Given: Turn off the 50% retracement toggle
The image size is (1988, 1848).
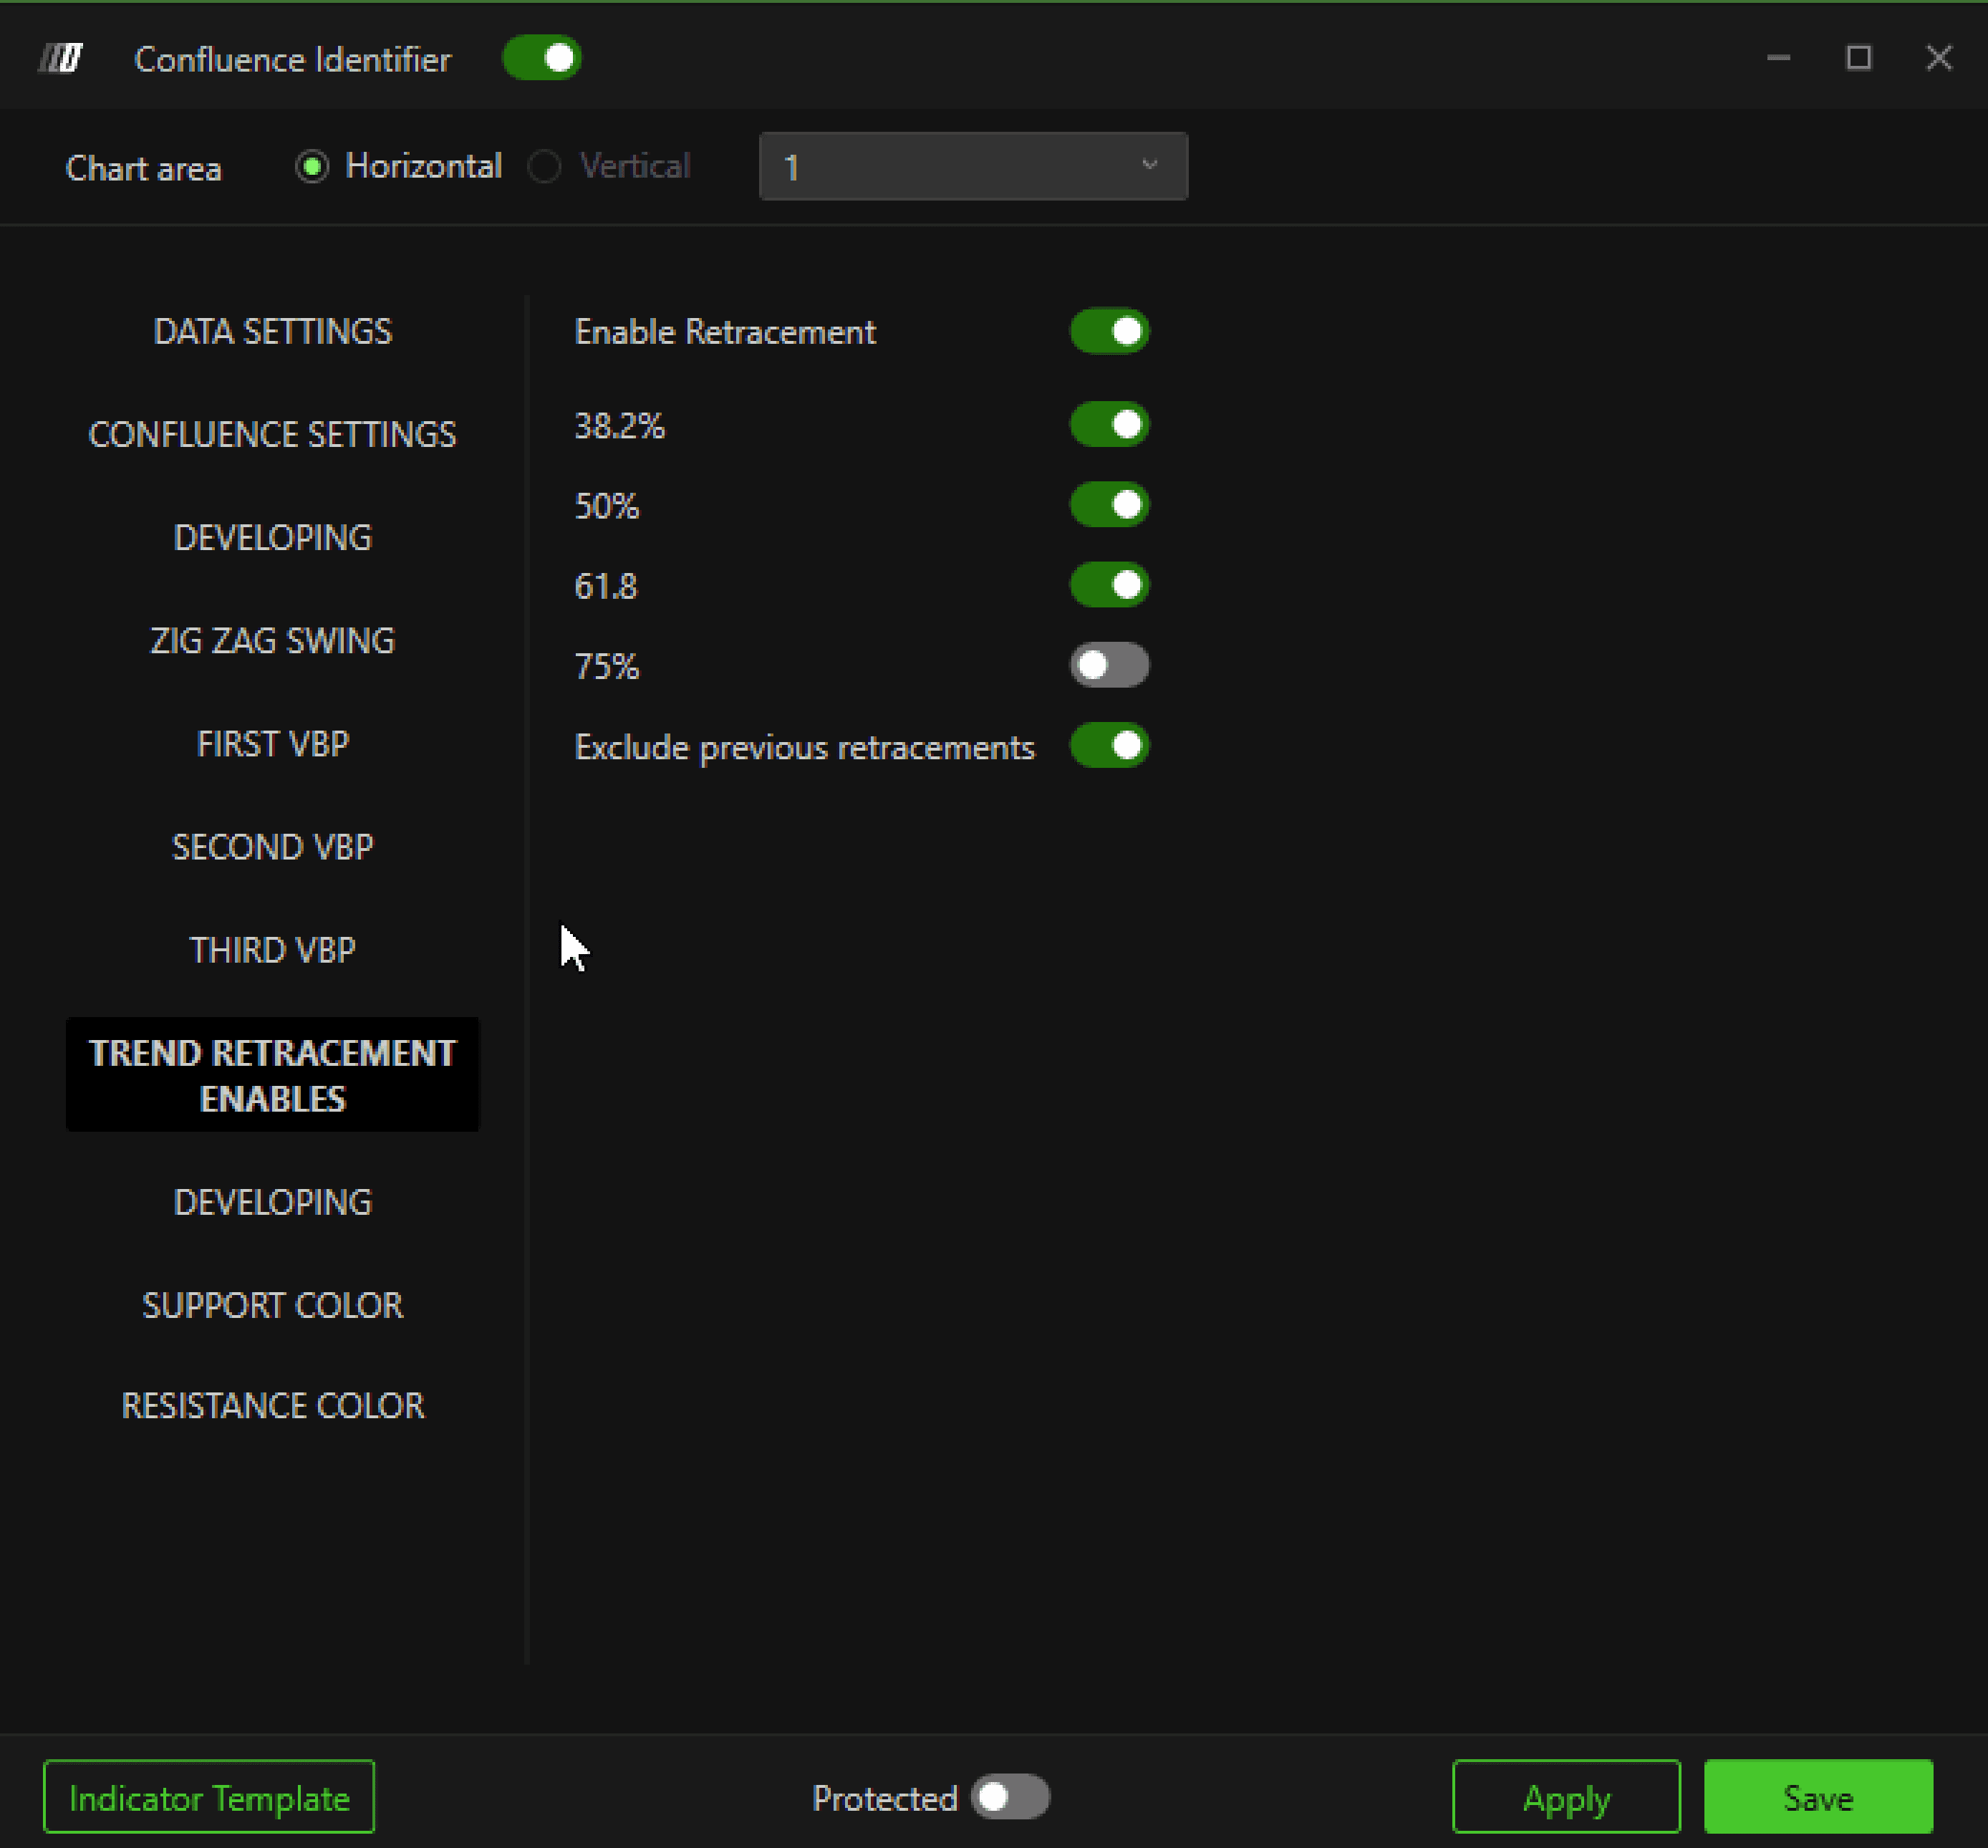Looking at the screenshot, I should [x=1109, y=505].
